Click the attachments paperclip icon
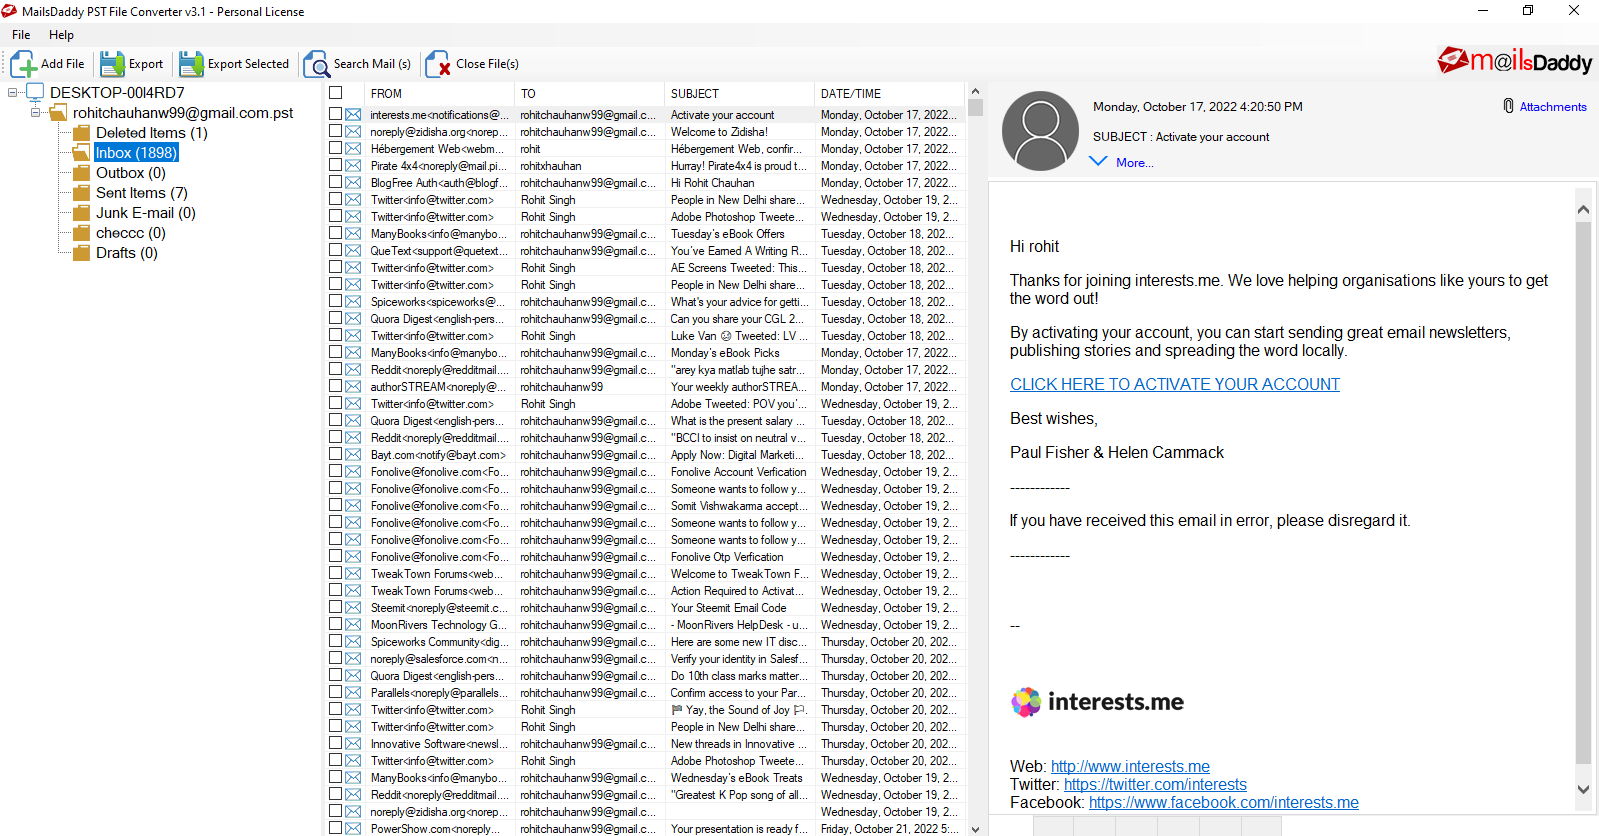The width and height of the screenshot is (1599, 836). 1508,106
